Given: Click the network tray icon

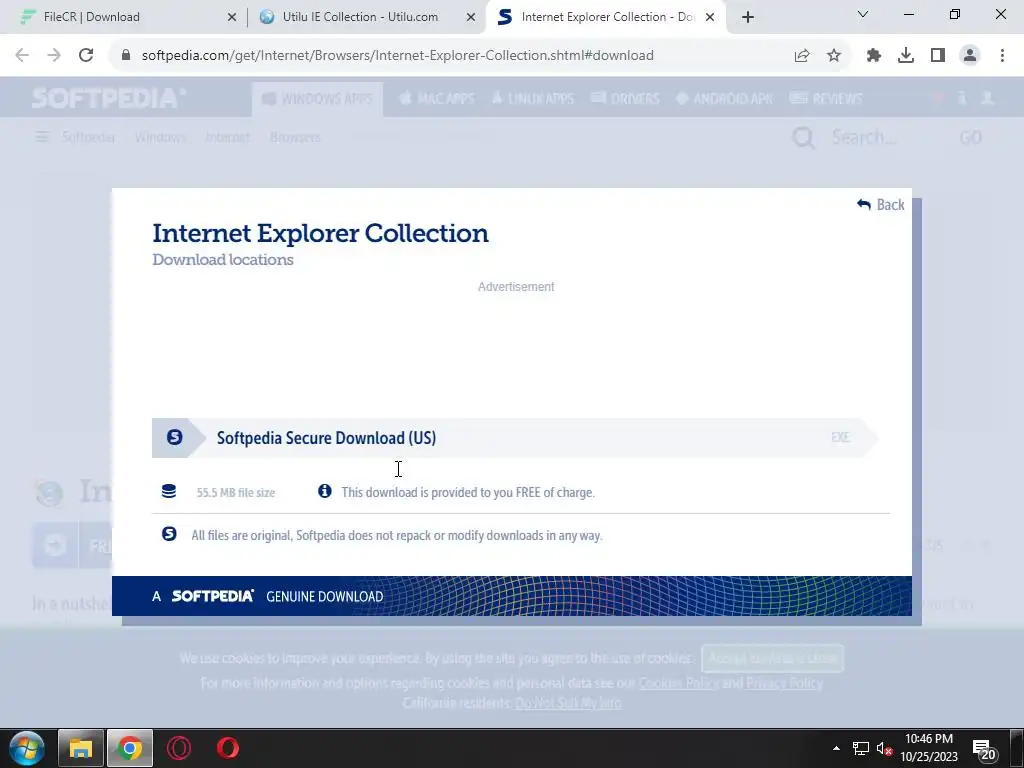Looking at the screenshot, I should coord(861,748).
